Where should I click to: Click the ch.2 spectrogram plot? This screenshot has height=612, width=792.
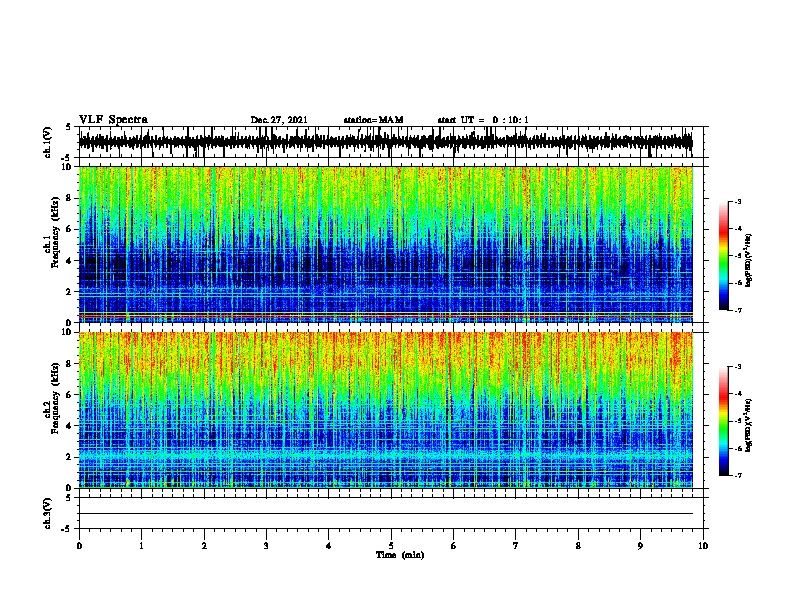click(386, 410)
